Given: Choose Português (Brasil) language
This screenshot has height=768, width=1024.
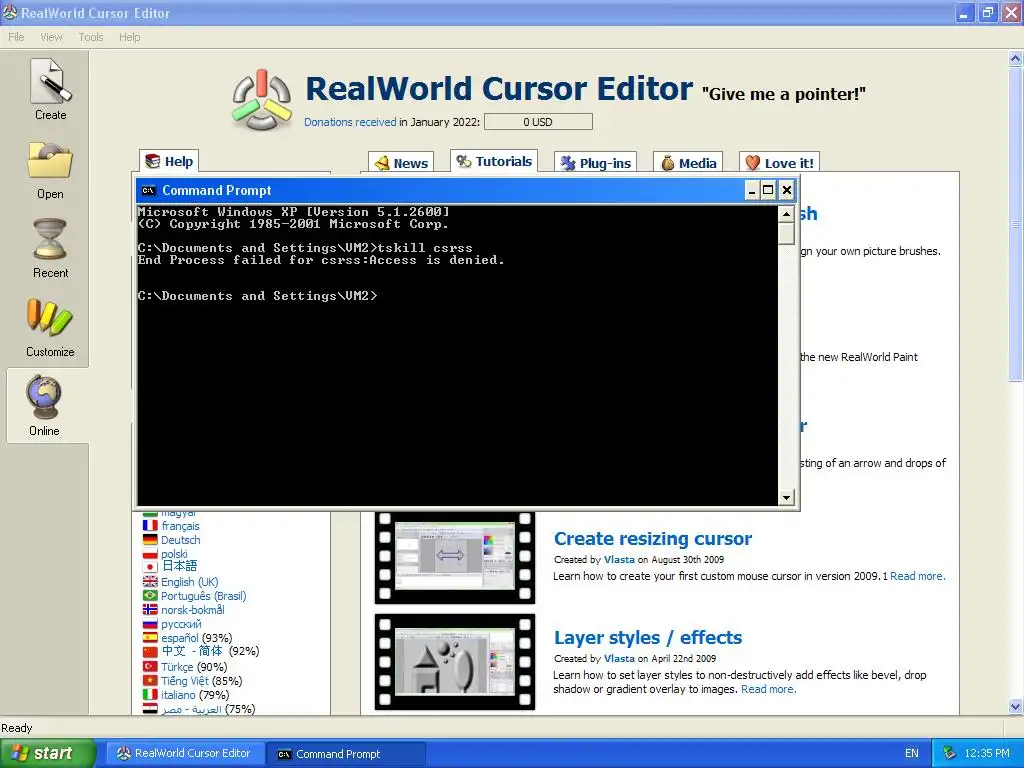Looking at the screenshot, I should [204, 596].
